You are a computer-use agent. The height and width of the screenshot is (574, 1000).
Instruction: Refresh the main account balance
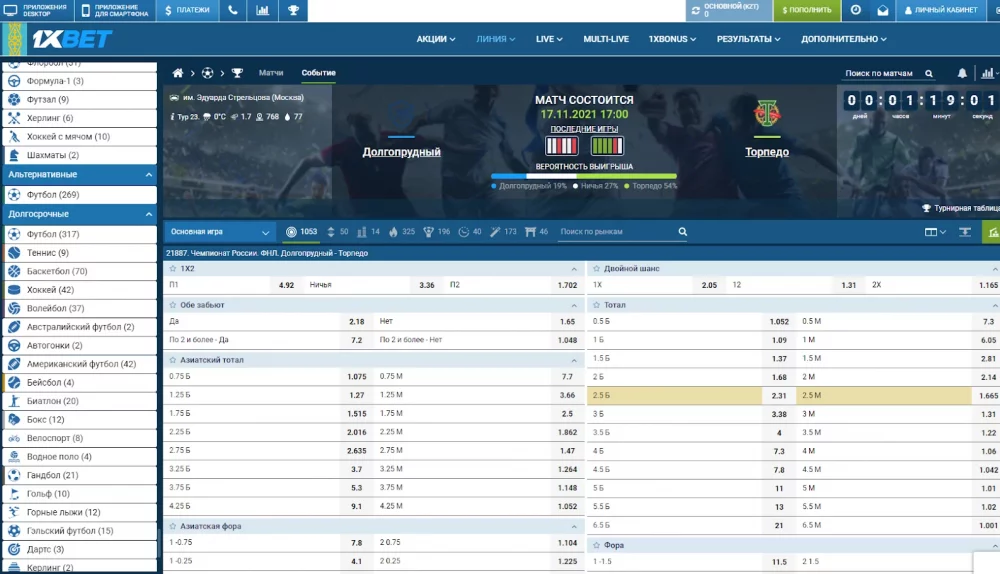(695, 10)
